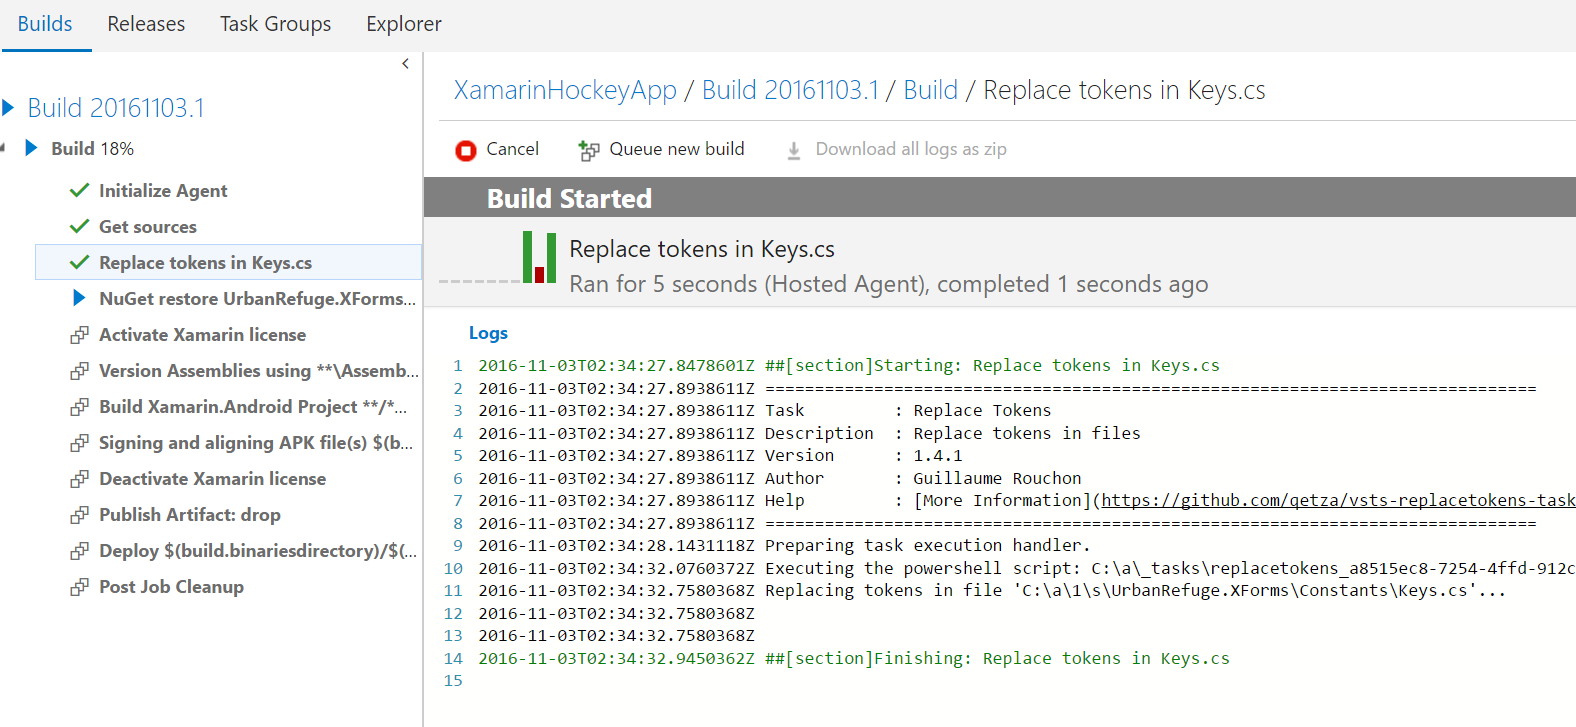Select Build 20161103.1 in the left tree
This screenshot has width=1576, height=727.
pos(116,107)
